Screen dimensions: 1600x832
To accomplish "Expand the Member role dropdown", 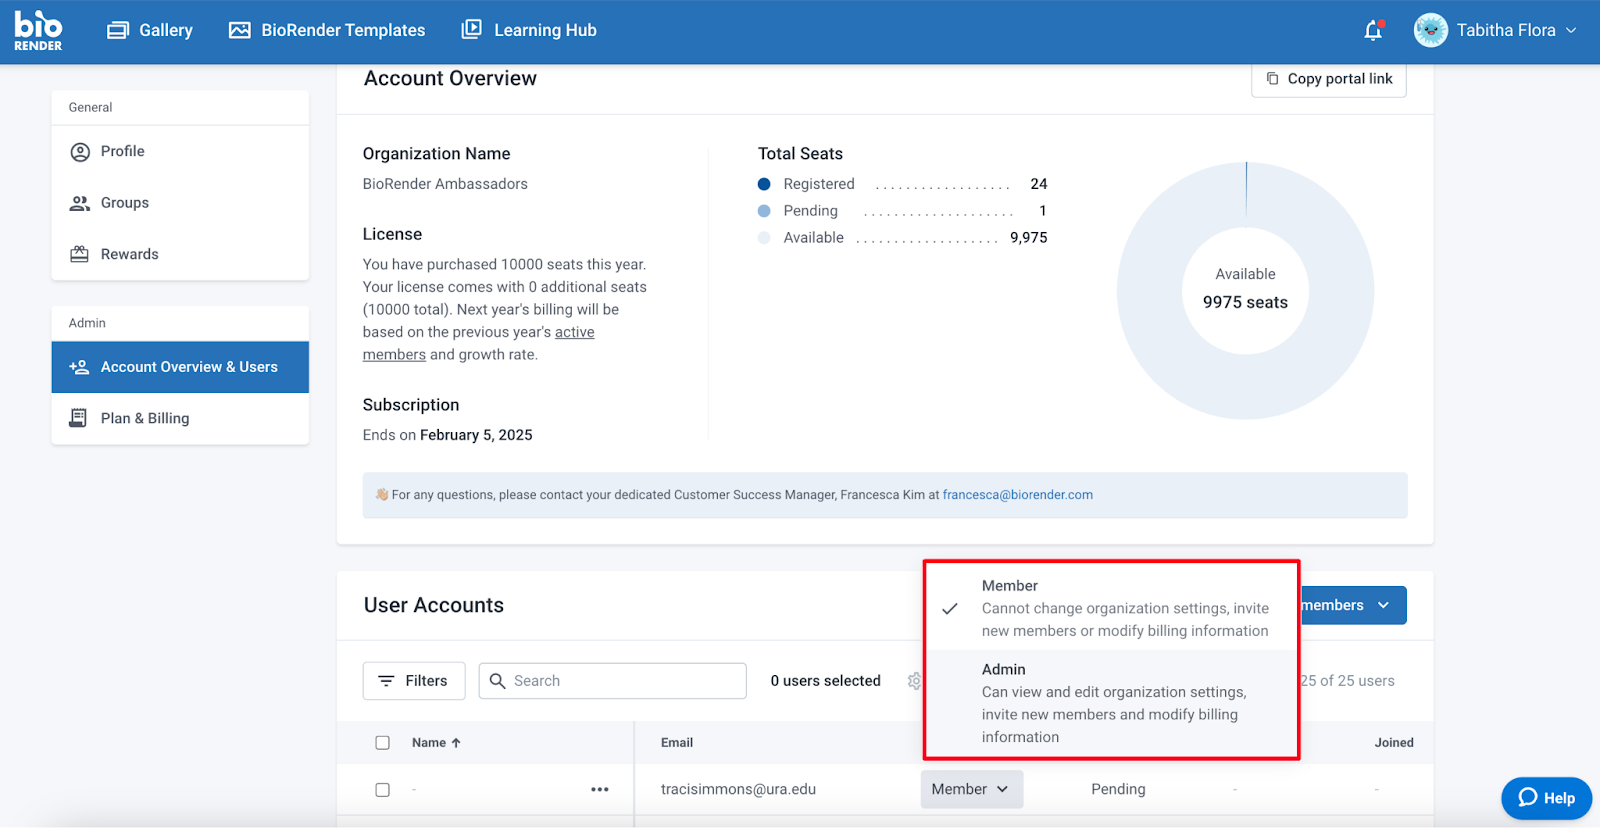I will [970, 790].
